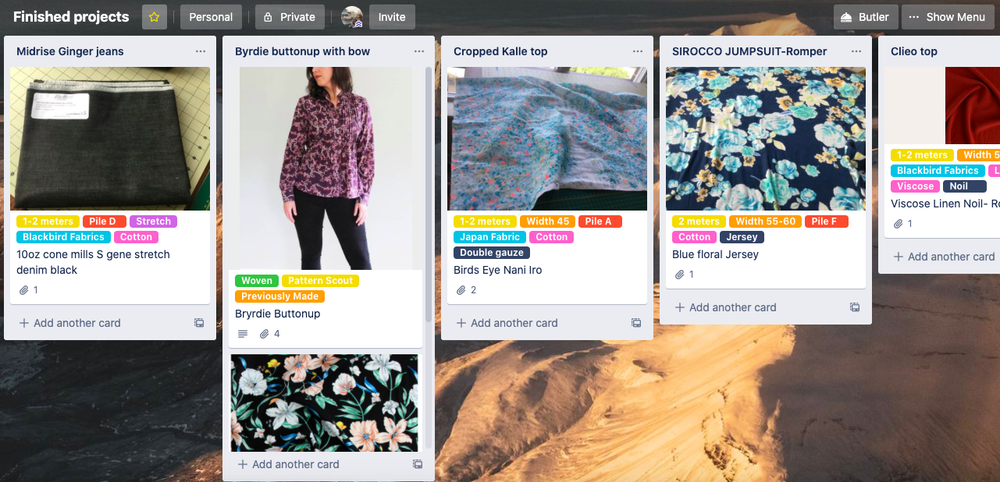Edit the Finished projects board title
Screen dimensions: 1000x482
71,17
